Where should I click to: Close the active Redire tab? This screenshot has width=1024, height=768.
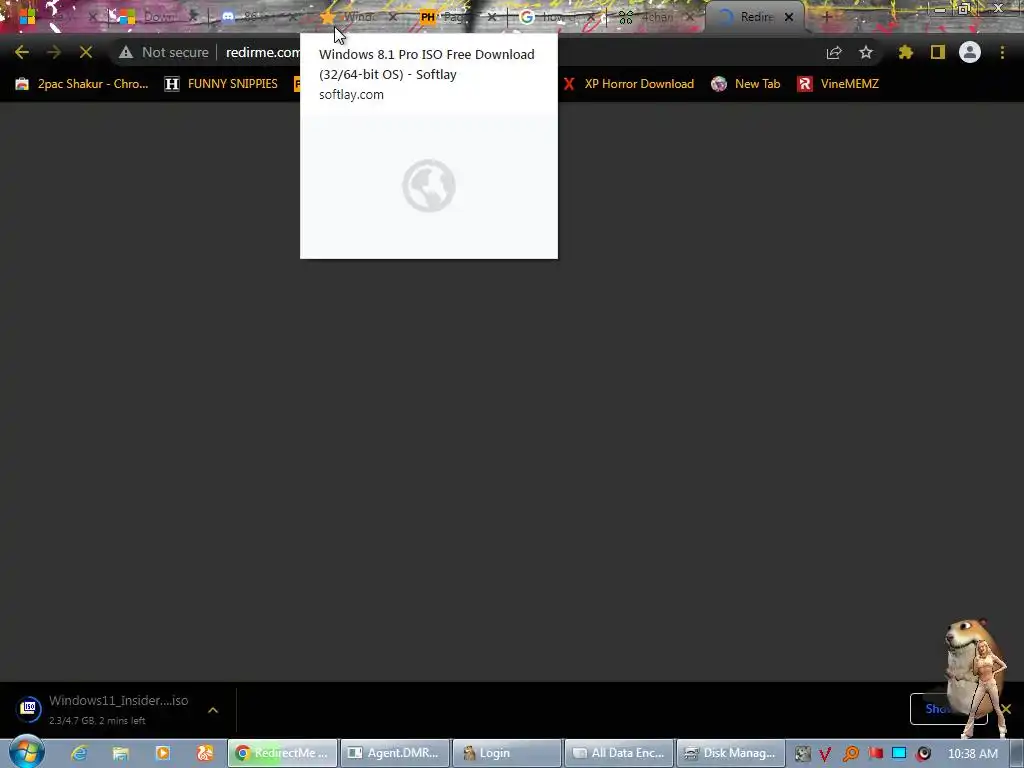pyautogui.click(x=789, y=18)
